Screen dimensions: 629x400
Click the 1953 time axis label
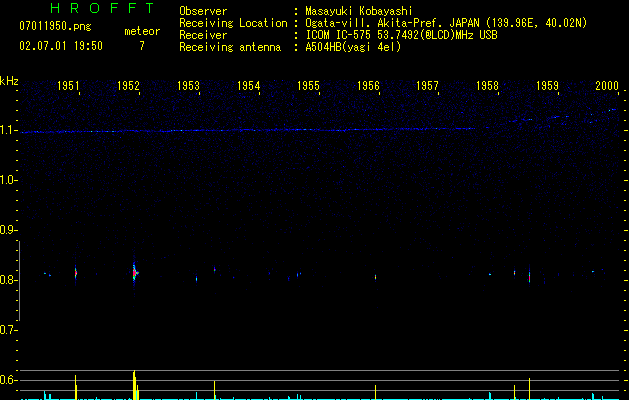[x=188, y=85]
